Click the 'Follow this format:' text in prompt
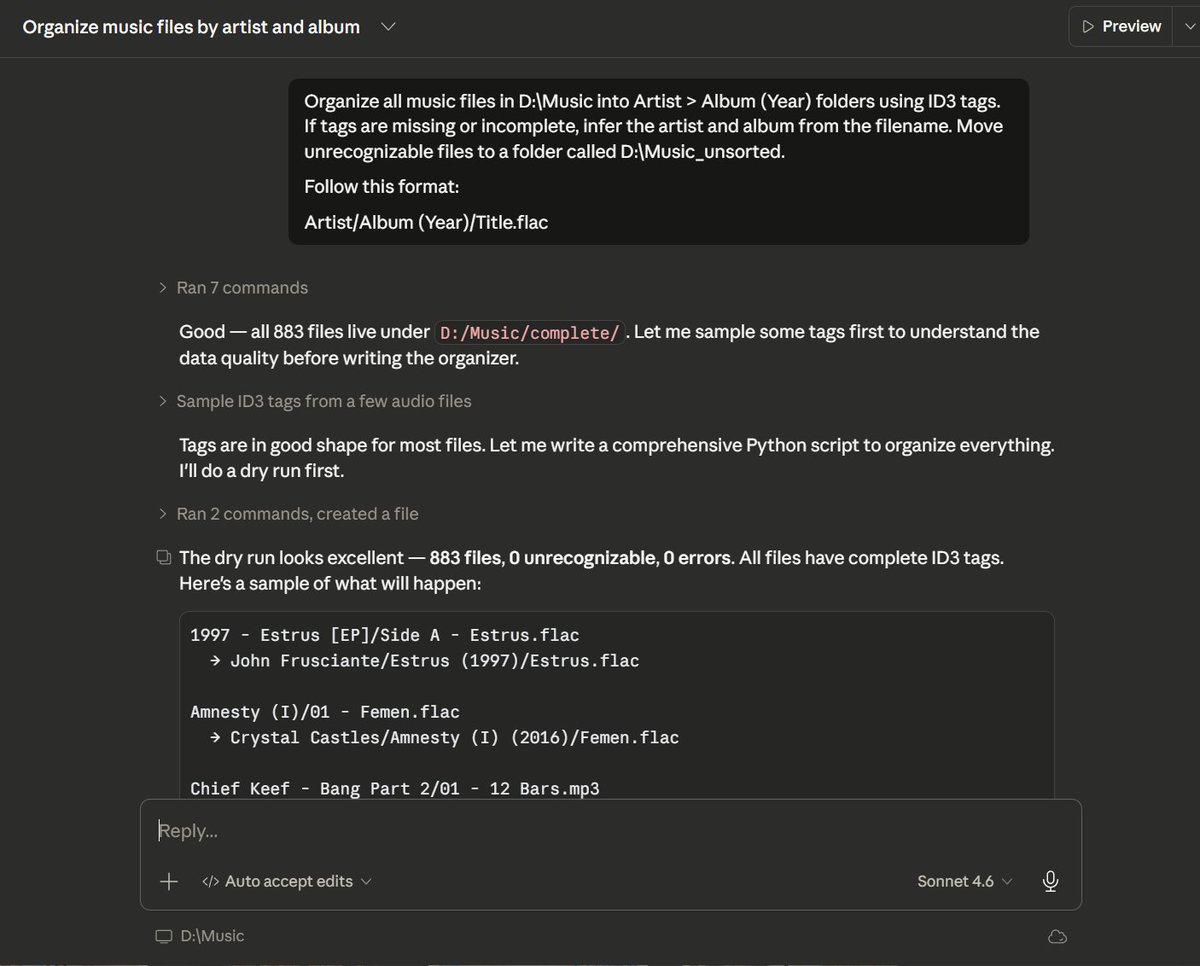Screen dimensions: 1200x966 tap(381, 187)
